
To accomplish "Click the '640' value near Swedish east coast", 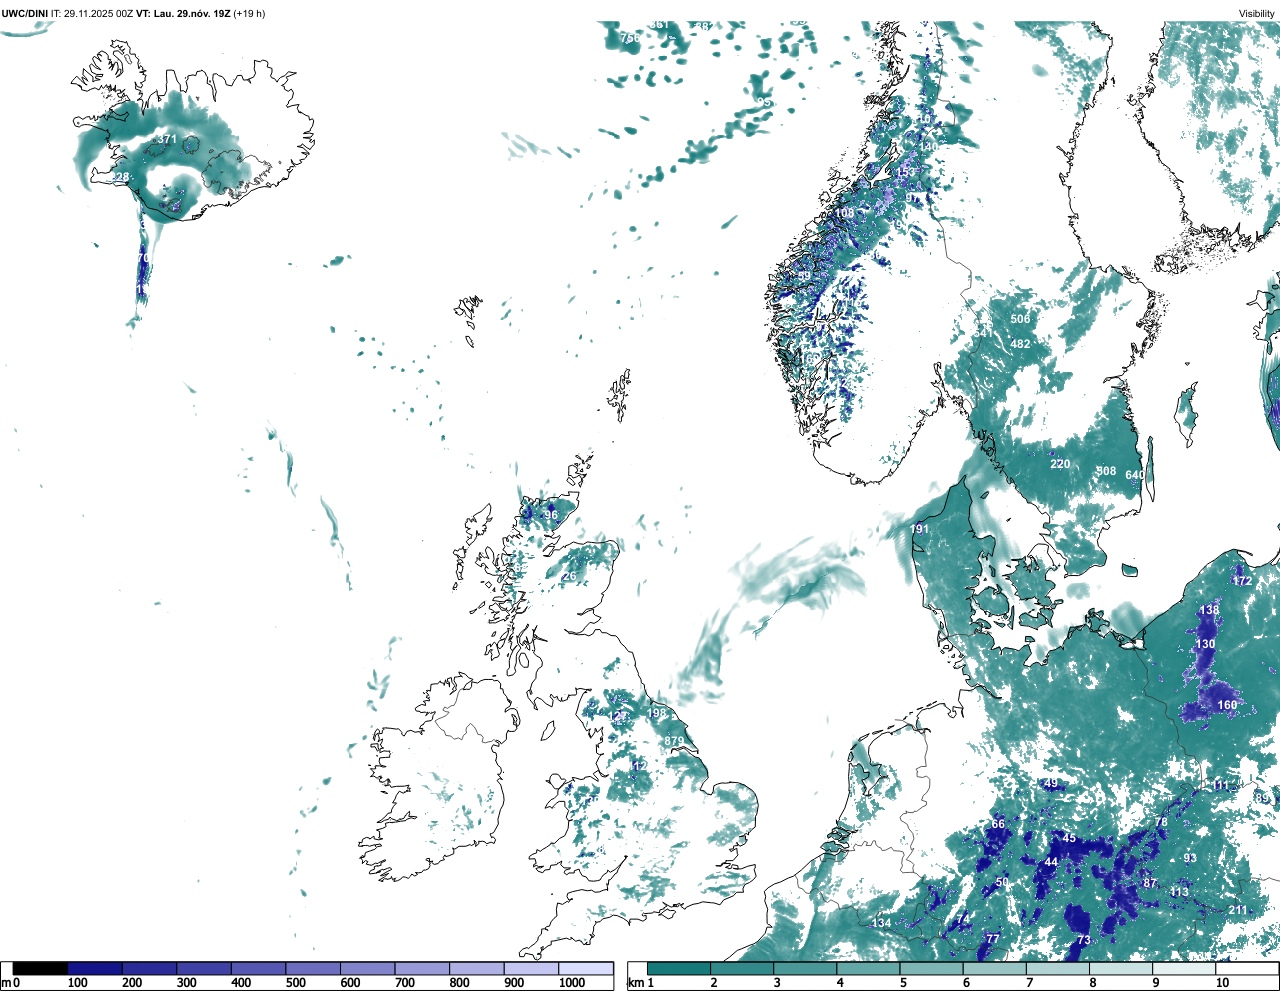I will coord(1135,476).
